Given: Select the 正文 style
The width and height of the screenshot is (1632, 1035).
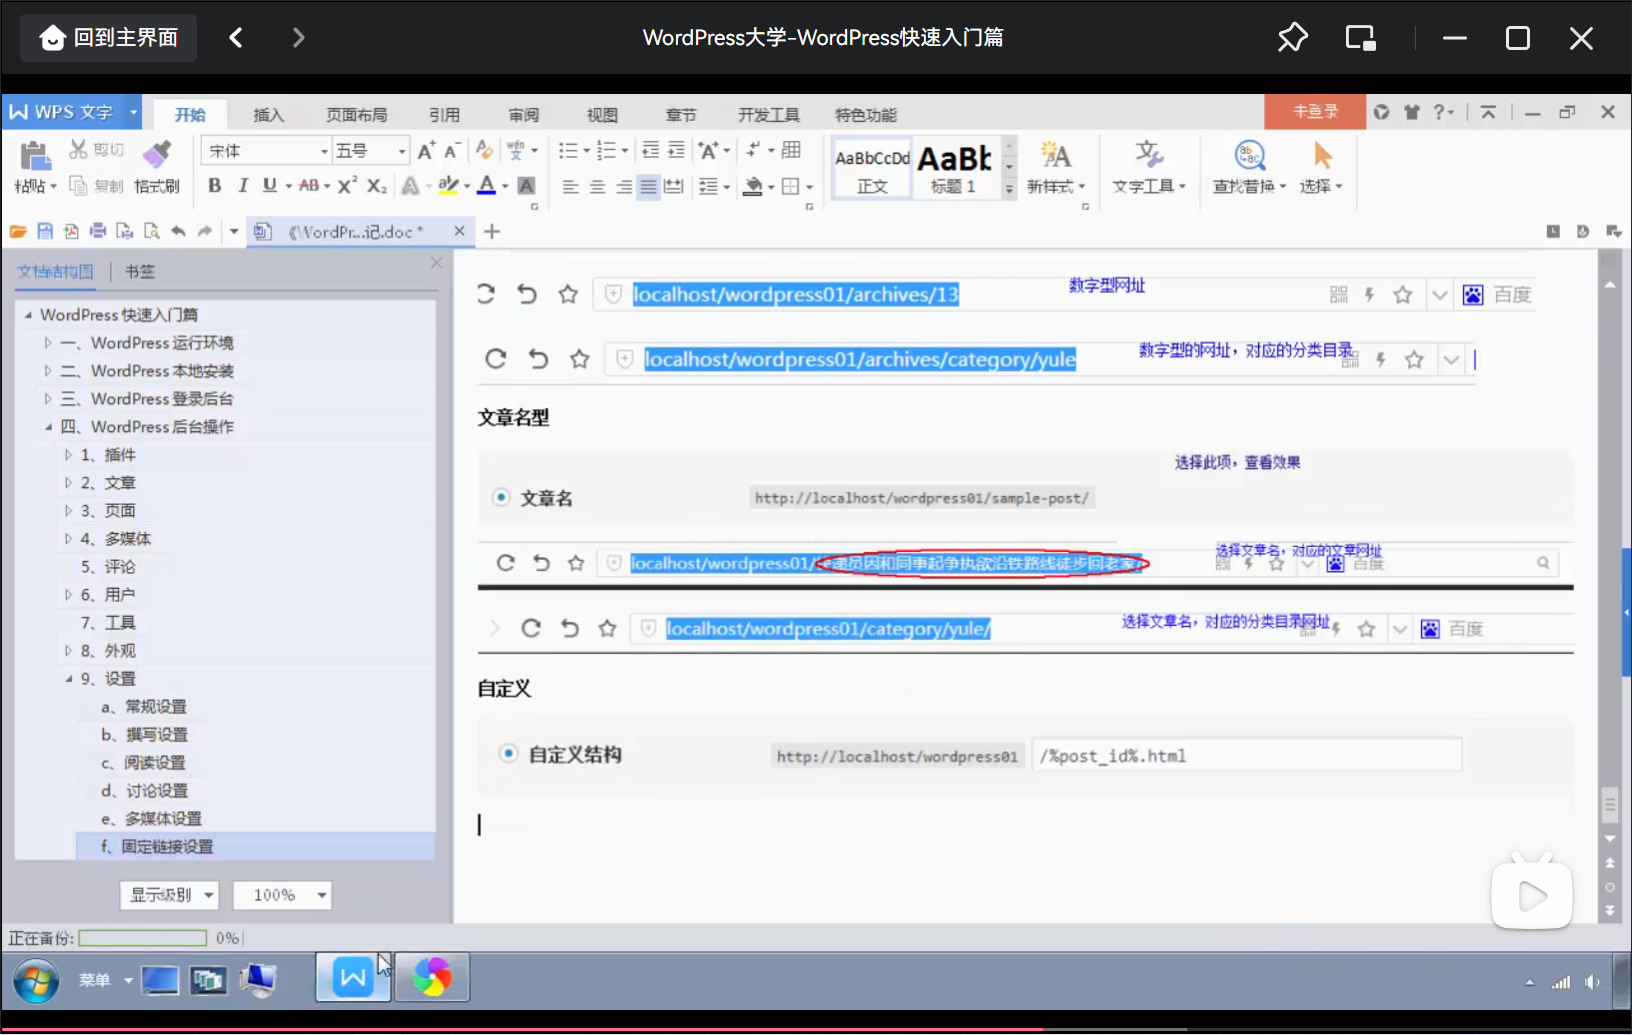Looking at the screenshot, I should click(x=872, y=167).
